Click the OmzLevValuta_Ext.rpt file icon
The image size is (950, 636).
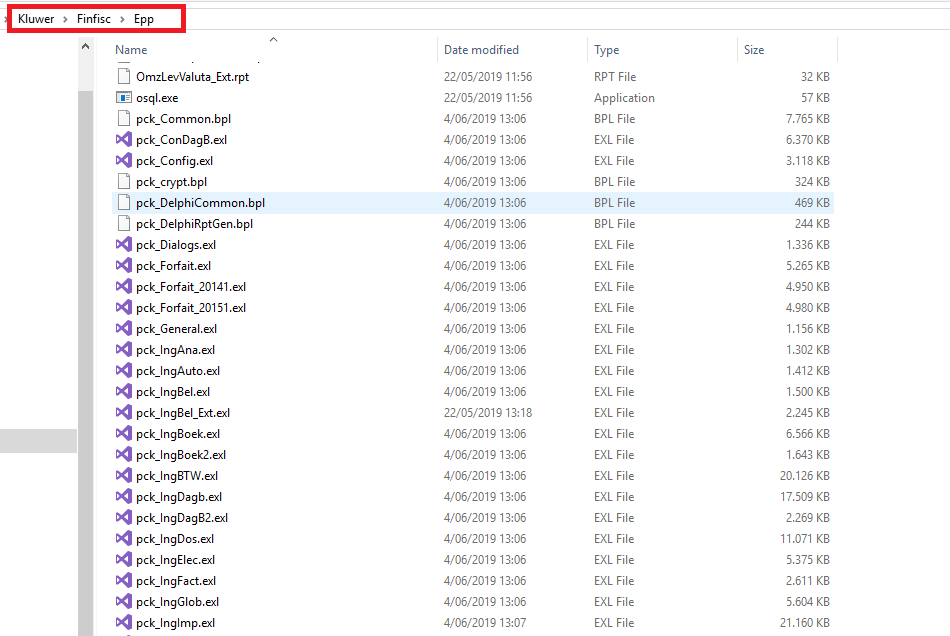pos(124,77)
